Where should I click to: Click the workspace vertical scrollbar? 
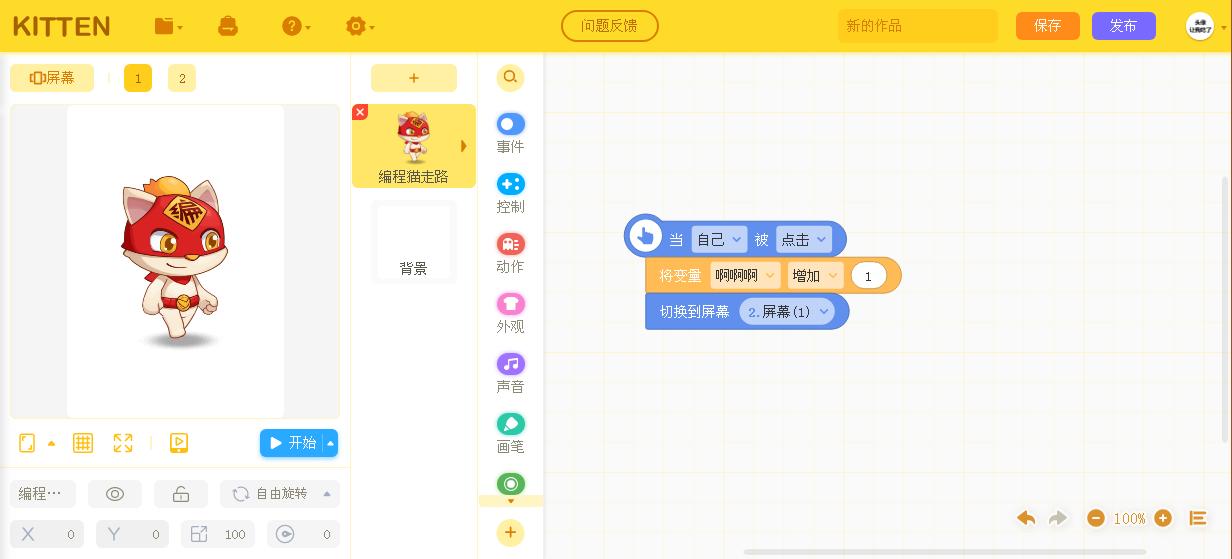tap(1226, 310)
